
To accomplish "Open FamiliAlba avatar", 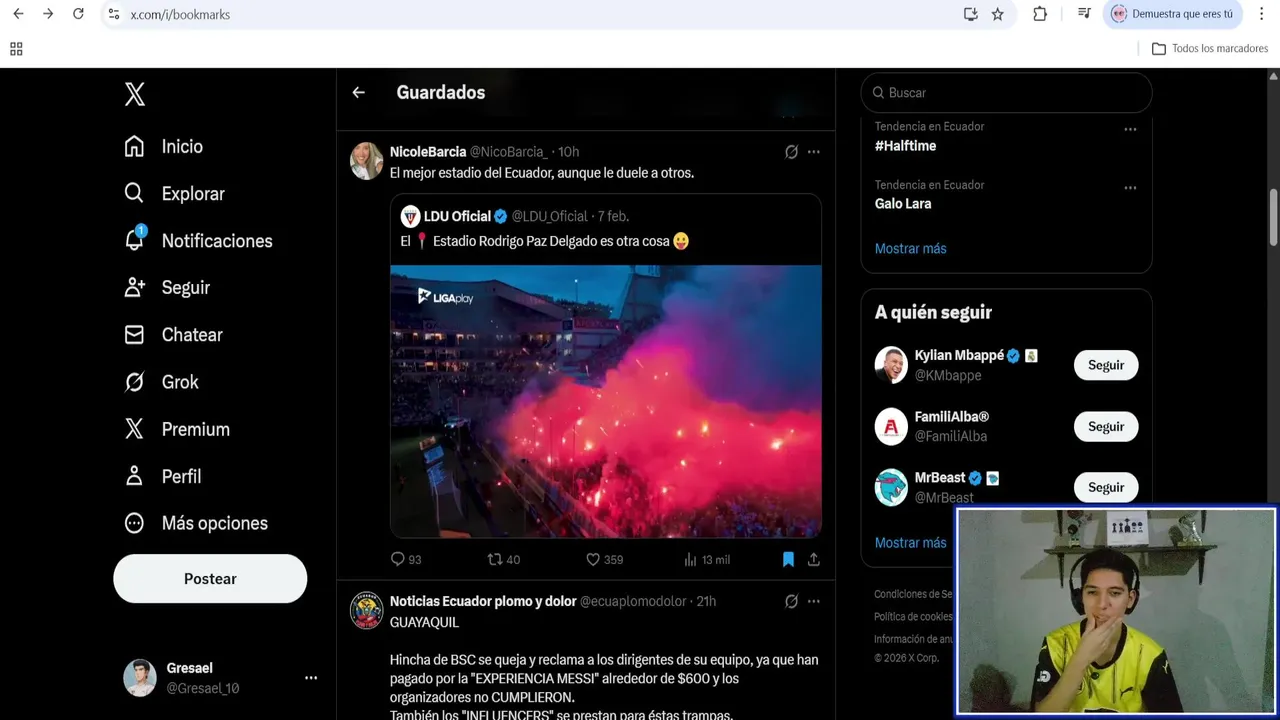I will (x=891, y=426).
